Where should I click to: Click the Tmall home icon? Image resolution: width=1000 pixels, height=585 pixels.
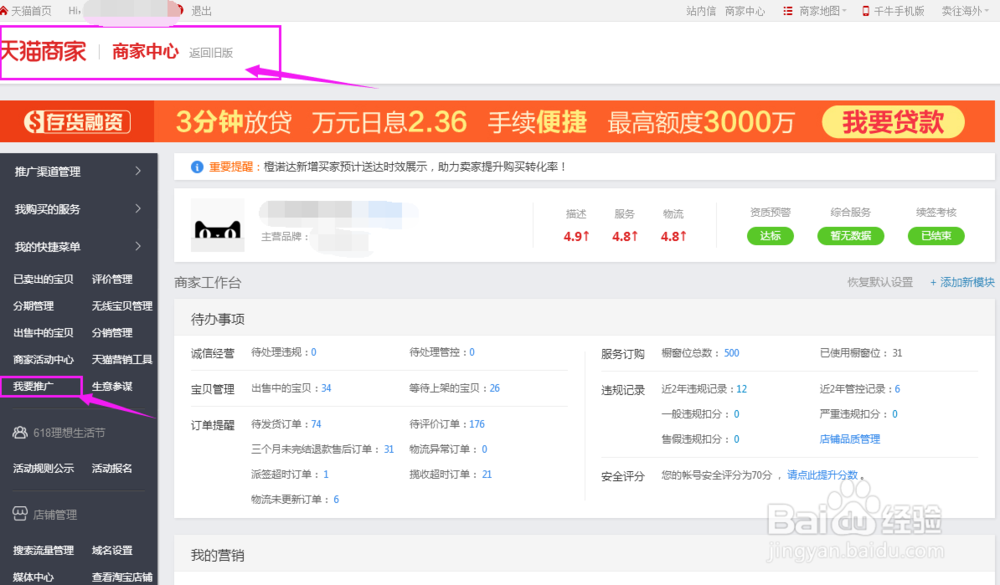pos(4,11)
